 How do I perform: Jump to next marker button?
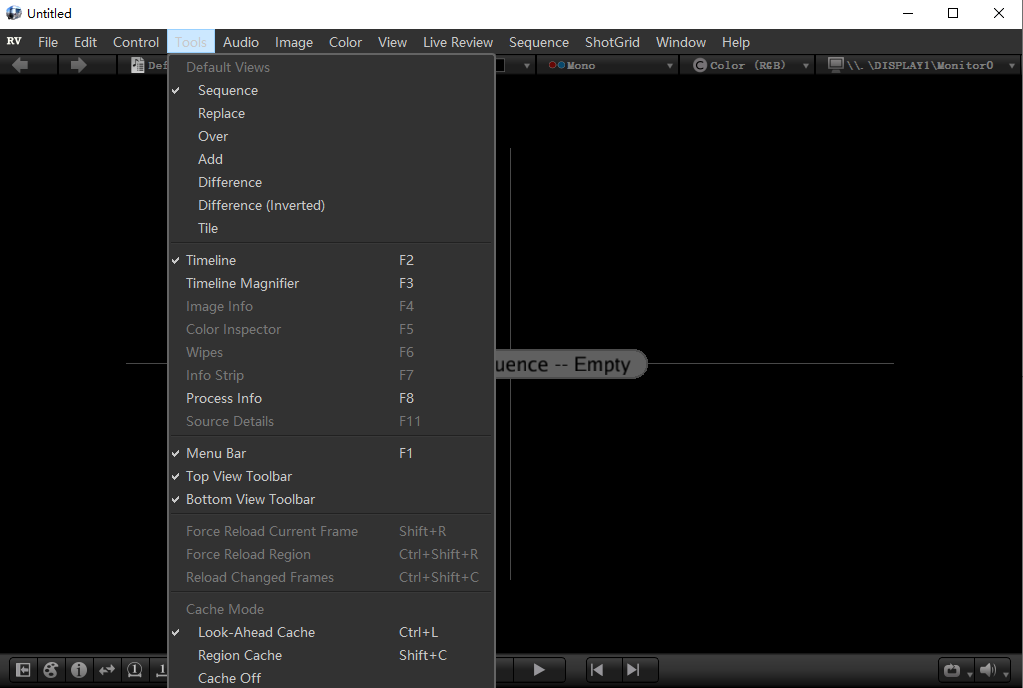[633, 670]
